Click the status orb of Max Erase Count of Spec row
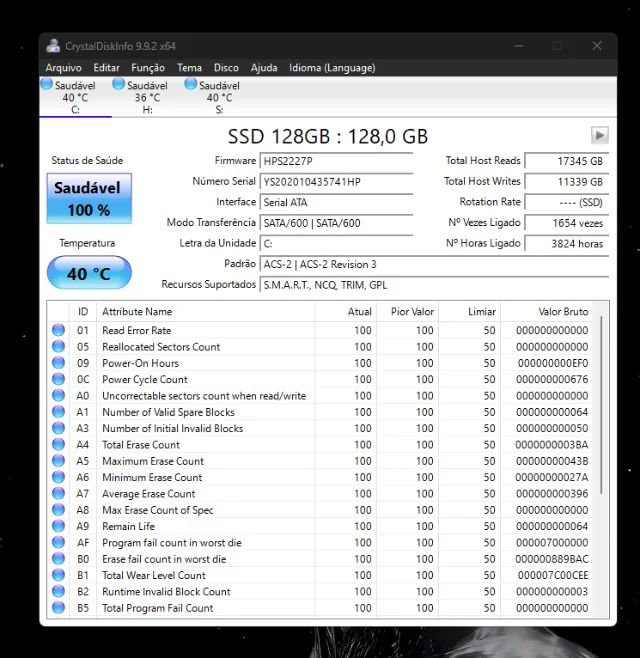Image resolution: width=640 pixels, height=658 pixels. 58,510
